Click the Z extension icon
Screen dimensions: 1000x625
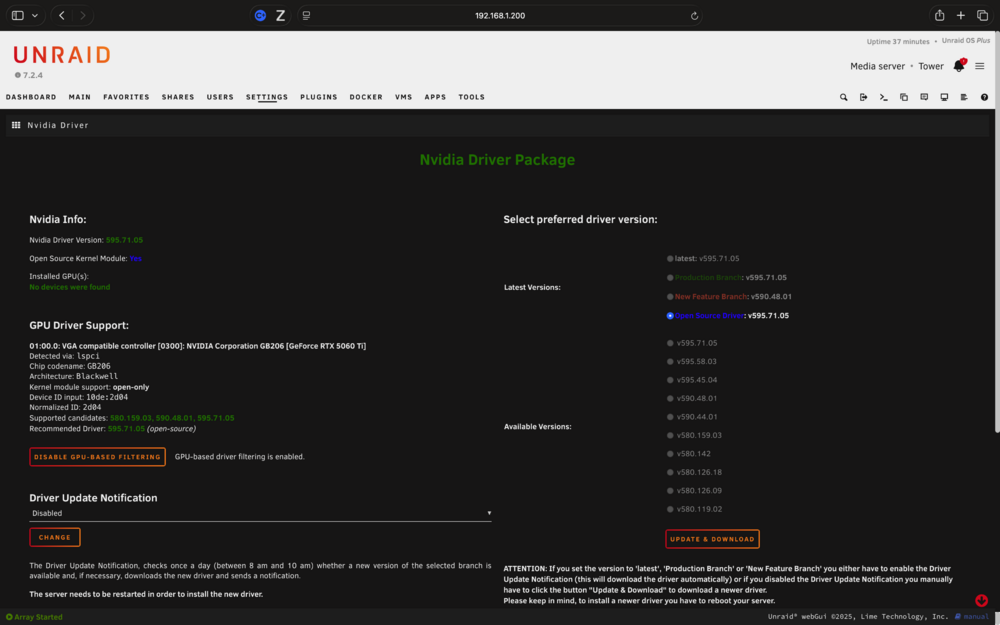[280, 15]
